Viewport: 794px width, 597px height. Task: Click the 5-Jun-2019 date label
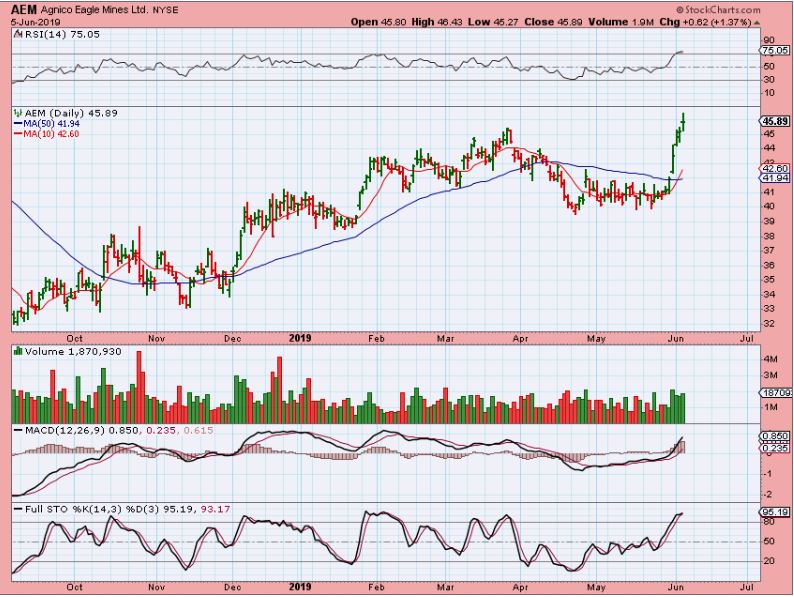[x=36, y=22]
